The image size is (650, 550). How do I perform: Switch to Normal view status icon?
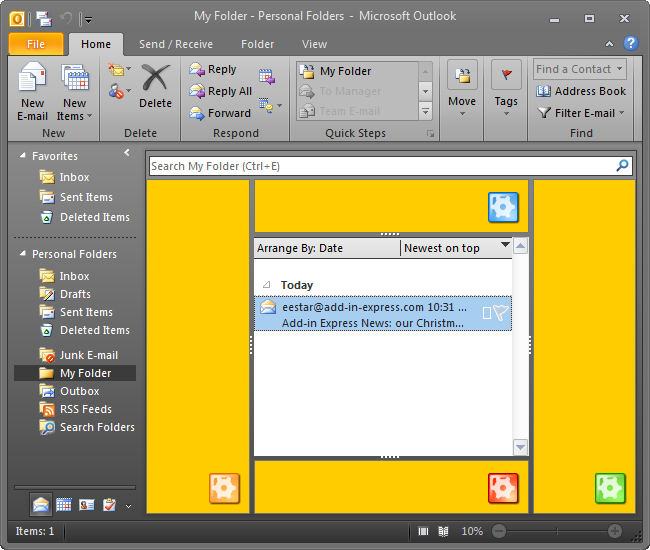click(x=423, y=531)
